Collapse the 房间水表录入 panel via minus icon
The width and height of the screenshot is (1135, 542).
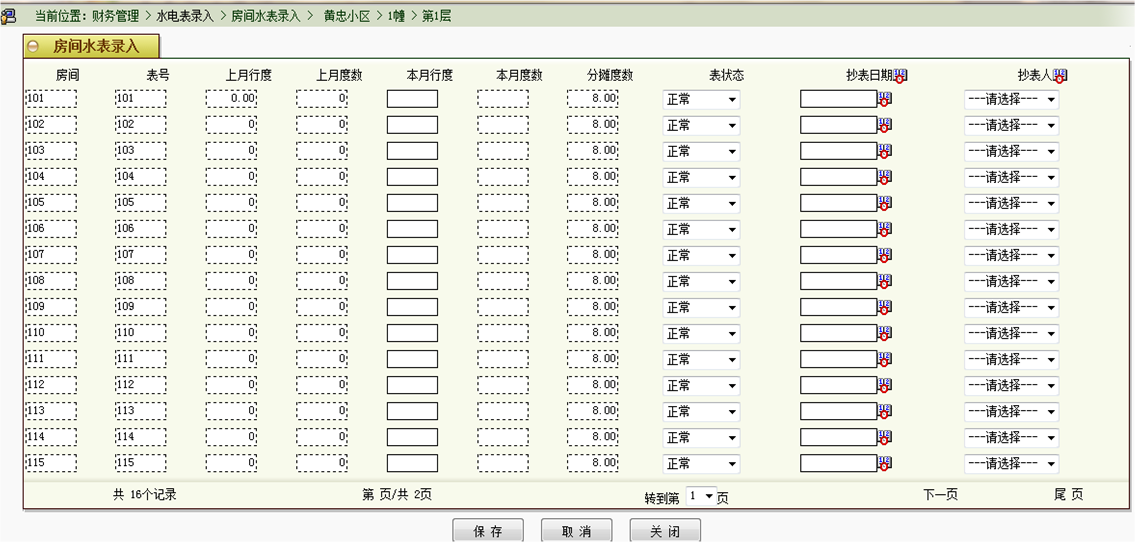pos(34,46)
